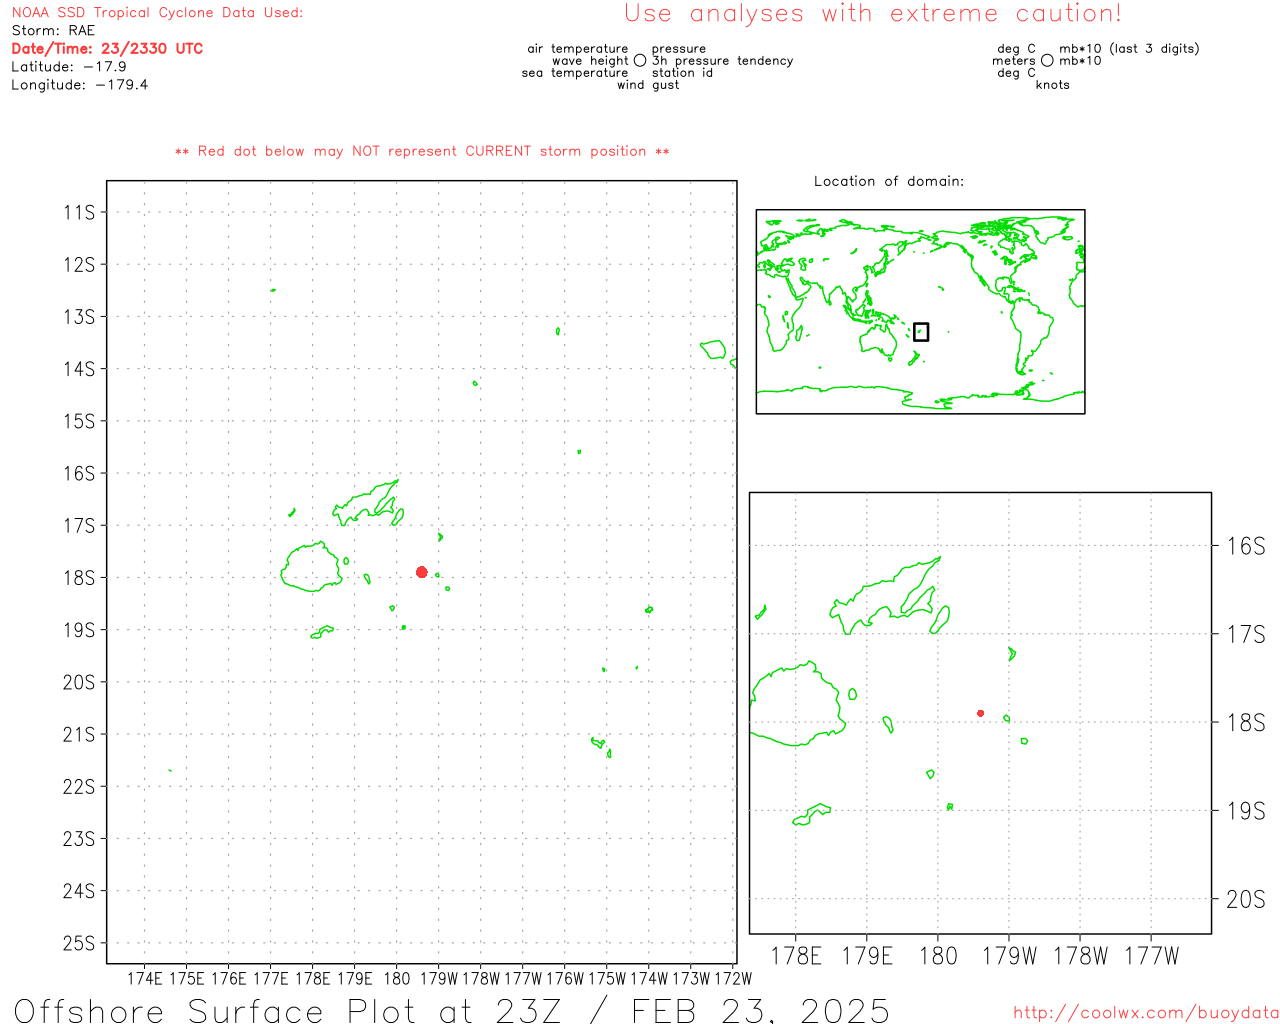Viewport: 1280px width, 1024px height.
Task: Click the 'Storm: RAE' label
Action: point(53,31)
